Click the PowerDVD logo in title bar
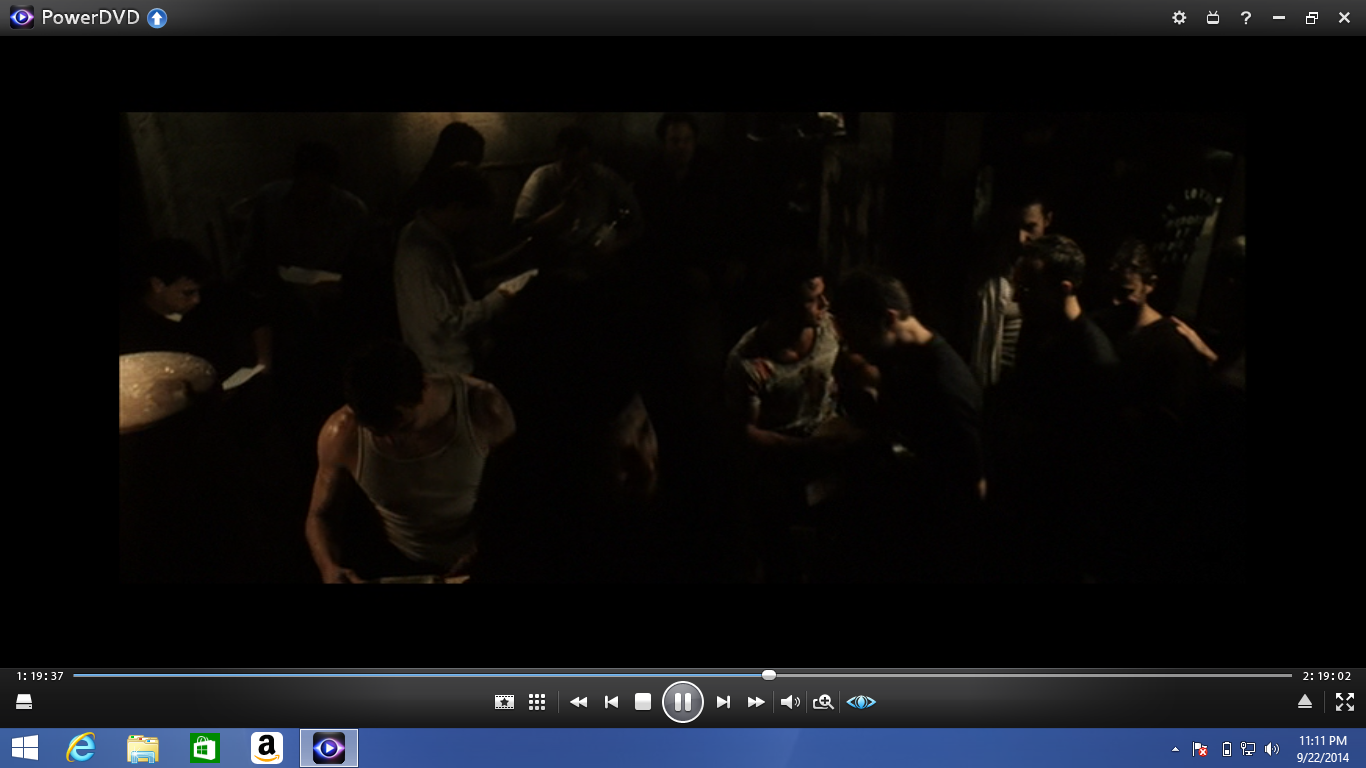This screenshot has width=1366, height=768. point(21,17)
